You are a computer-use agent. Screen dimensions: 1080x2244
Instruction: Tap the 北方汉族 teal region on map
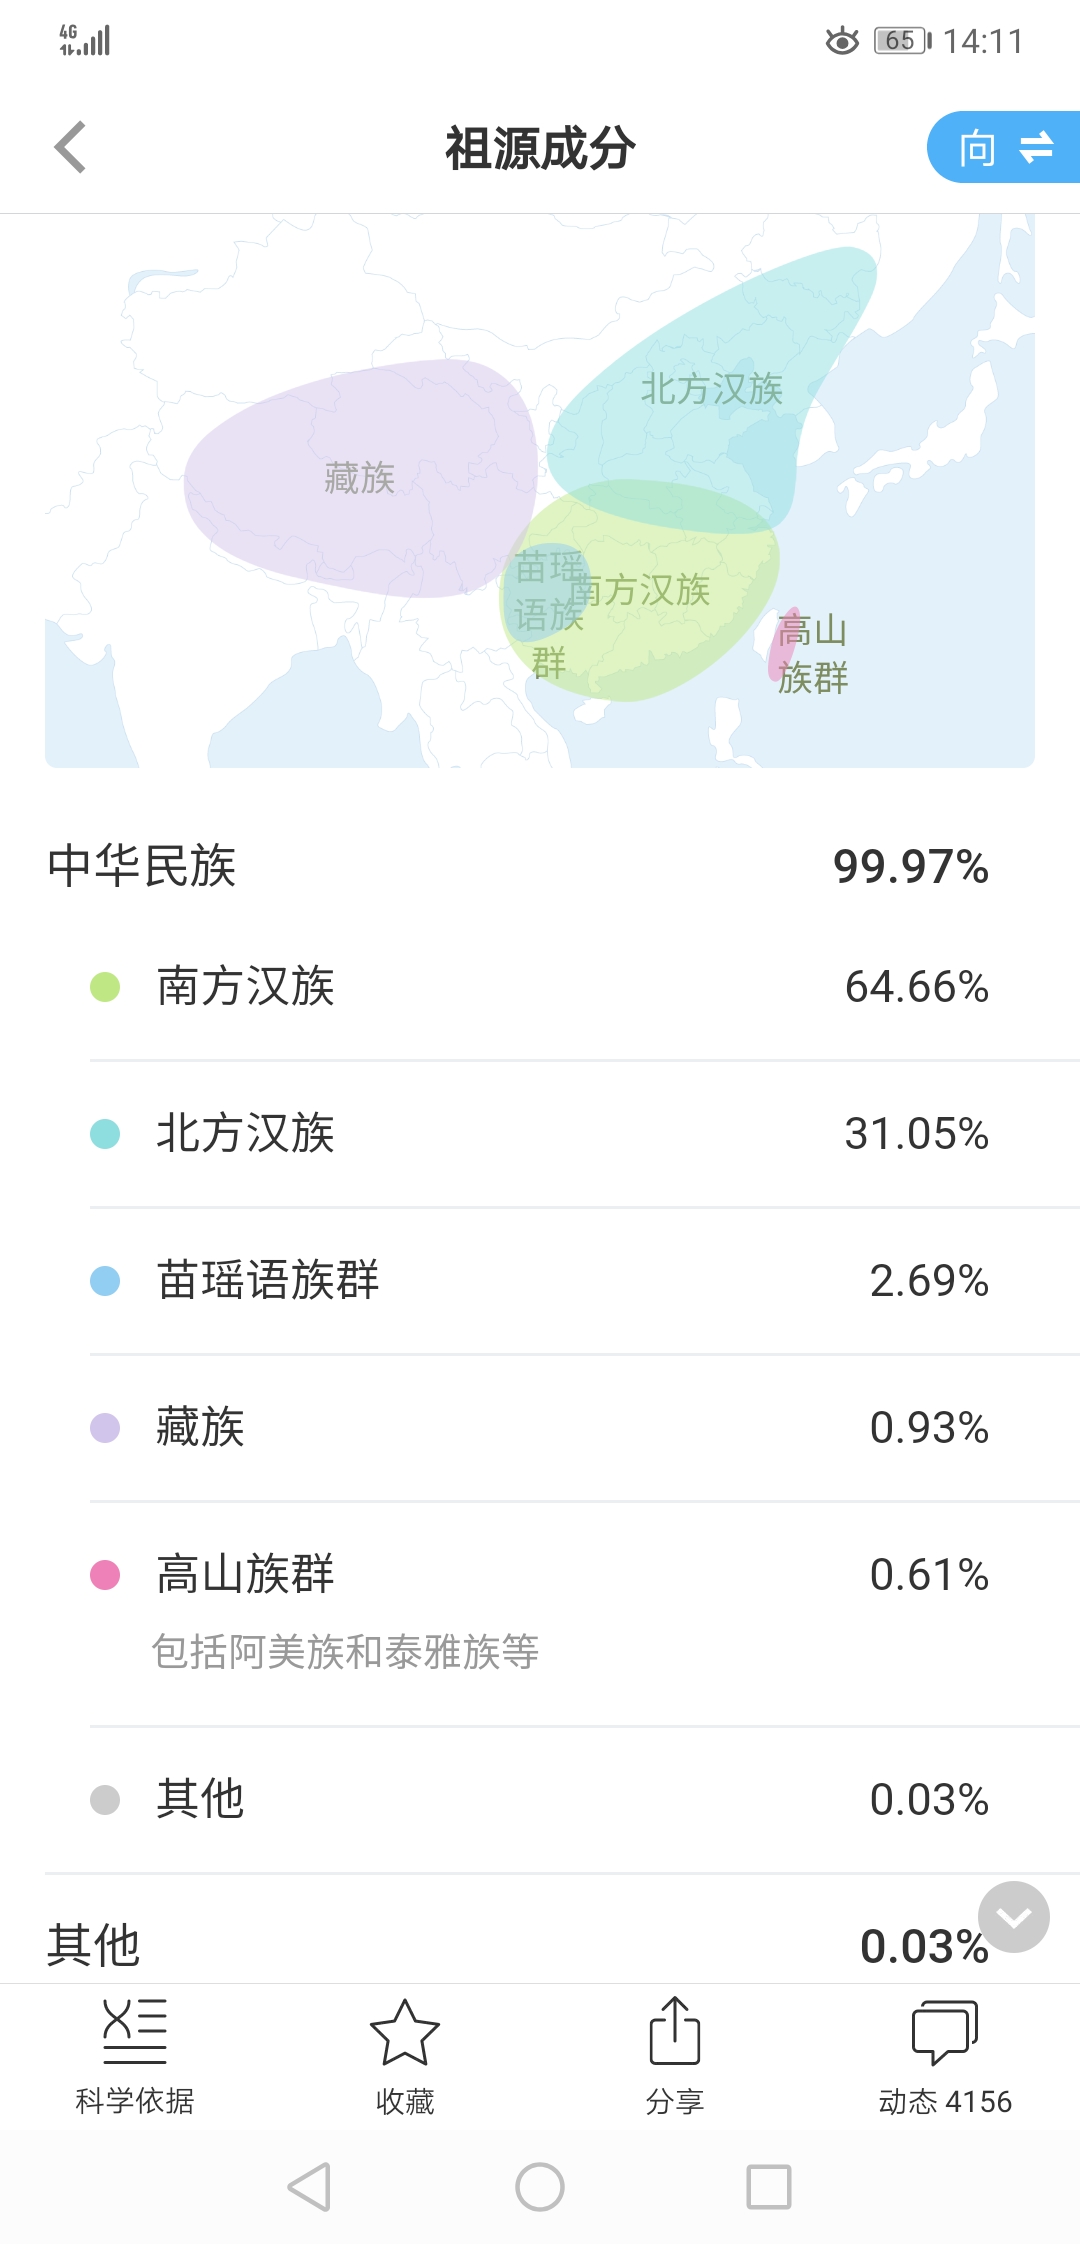point(711,390)
